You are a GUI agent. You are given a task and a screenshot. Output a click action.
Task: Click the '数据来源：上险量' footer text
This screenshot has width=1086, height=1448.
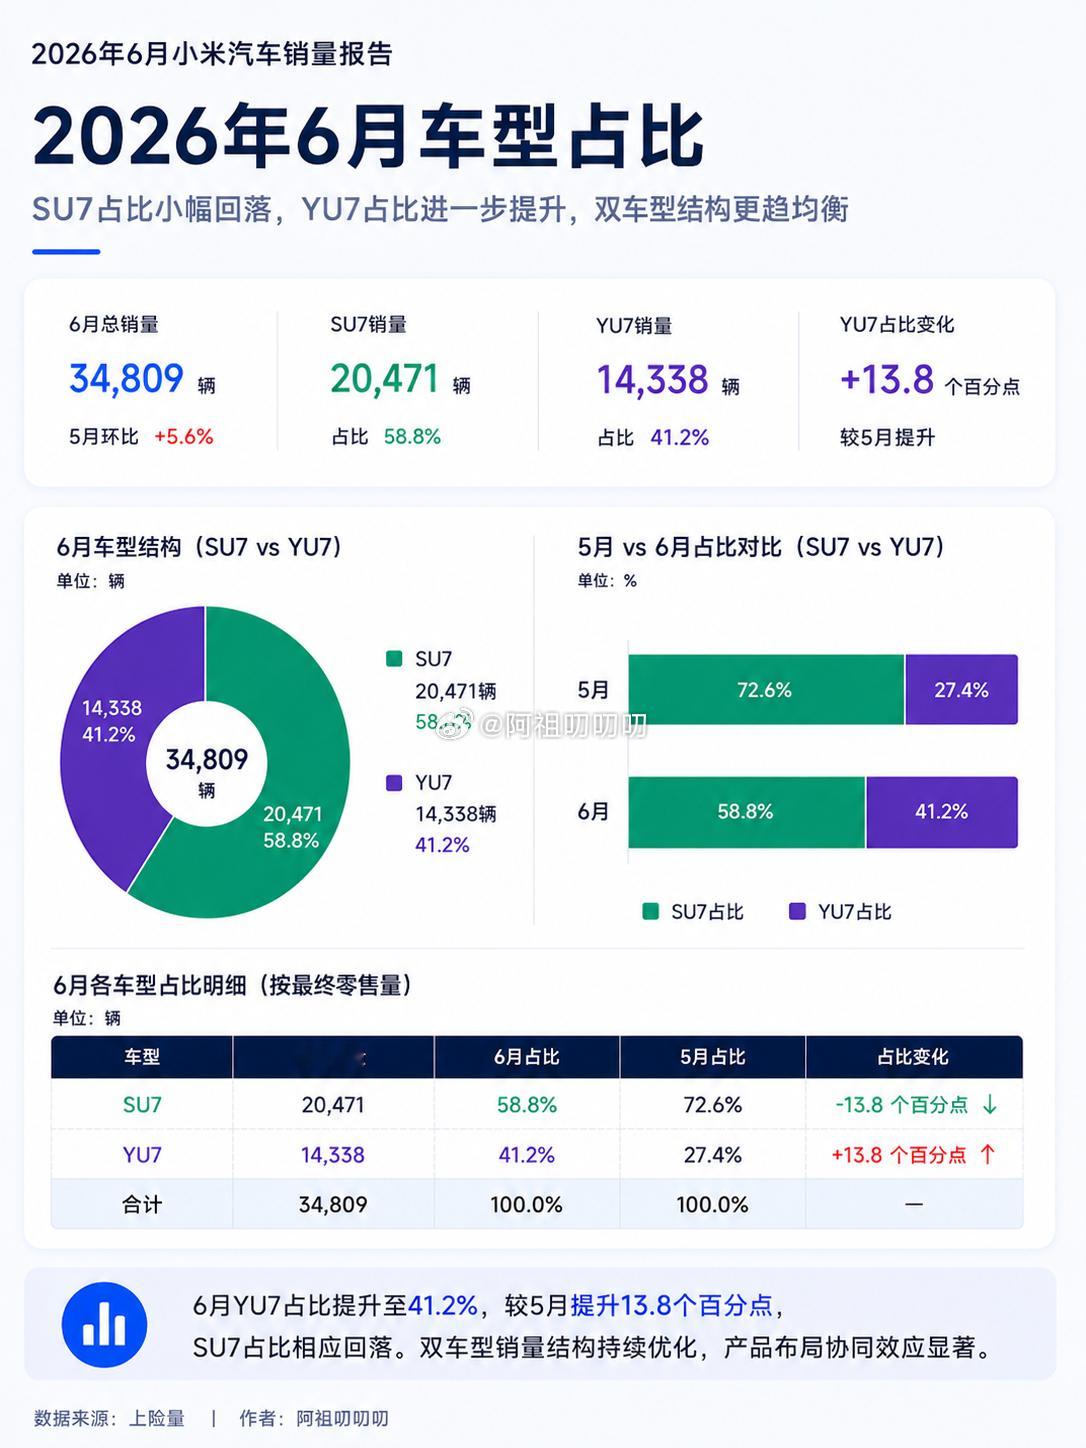point(109,1418)
